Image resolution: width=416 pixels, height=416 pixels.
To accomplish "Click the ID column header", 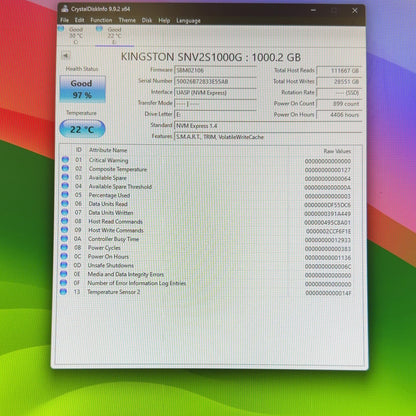I will 79,150.
